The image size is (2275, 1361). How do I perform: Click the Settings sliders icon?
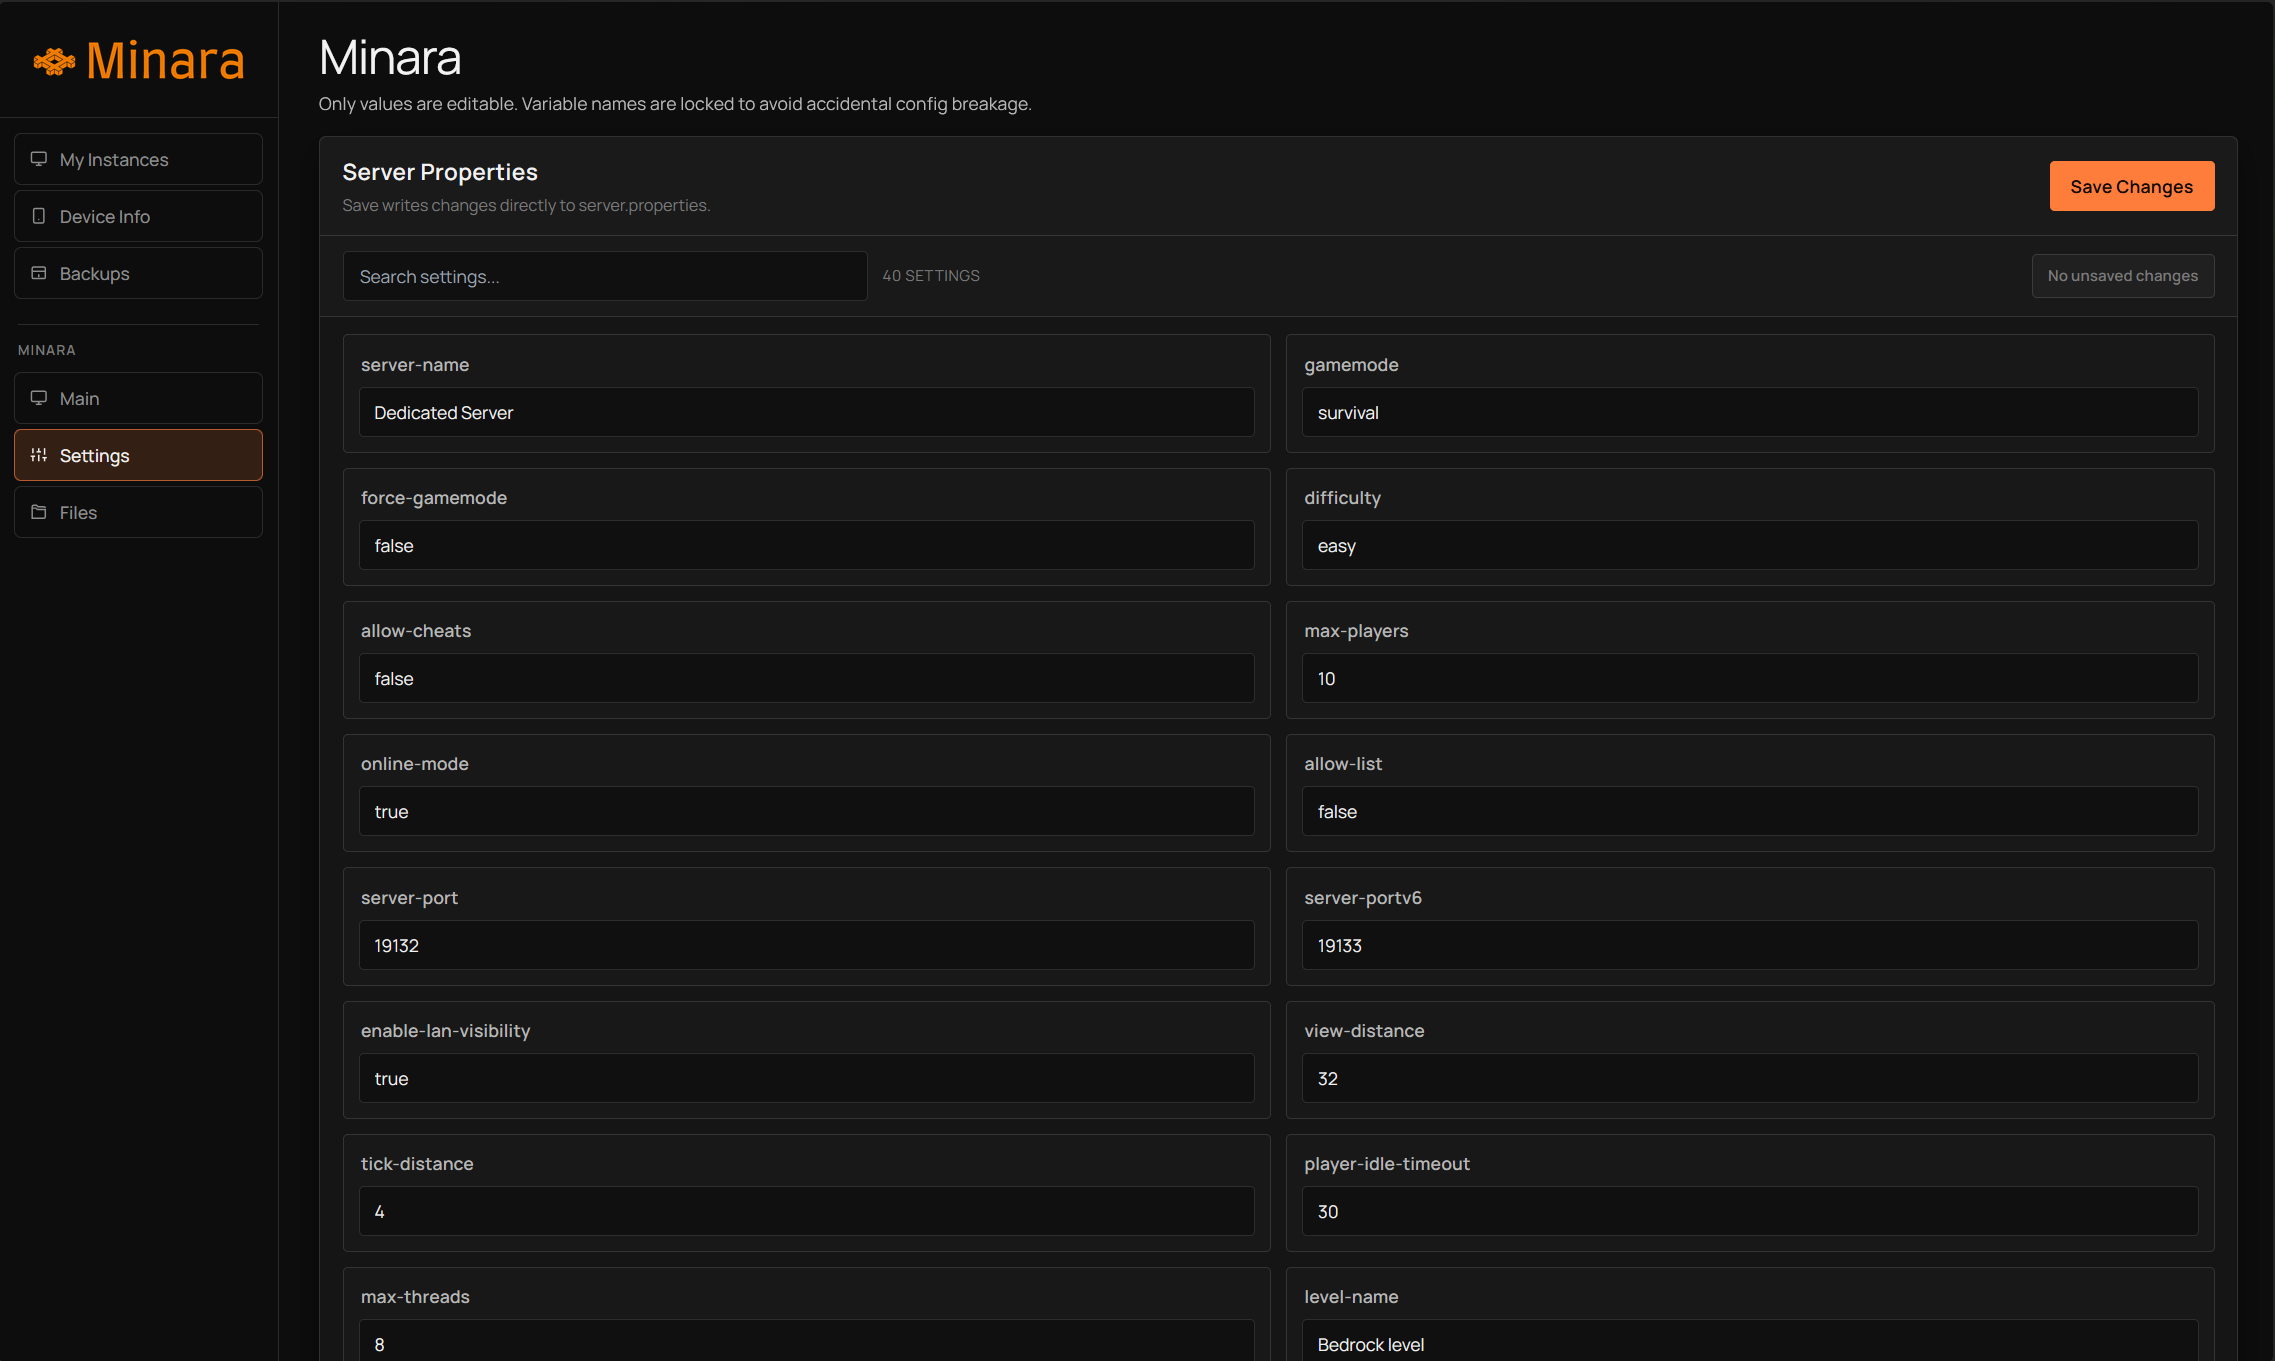tap(39, 455)
